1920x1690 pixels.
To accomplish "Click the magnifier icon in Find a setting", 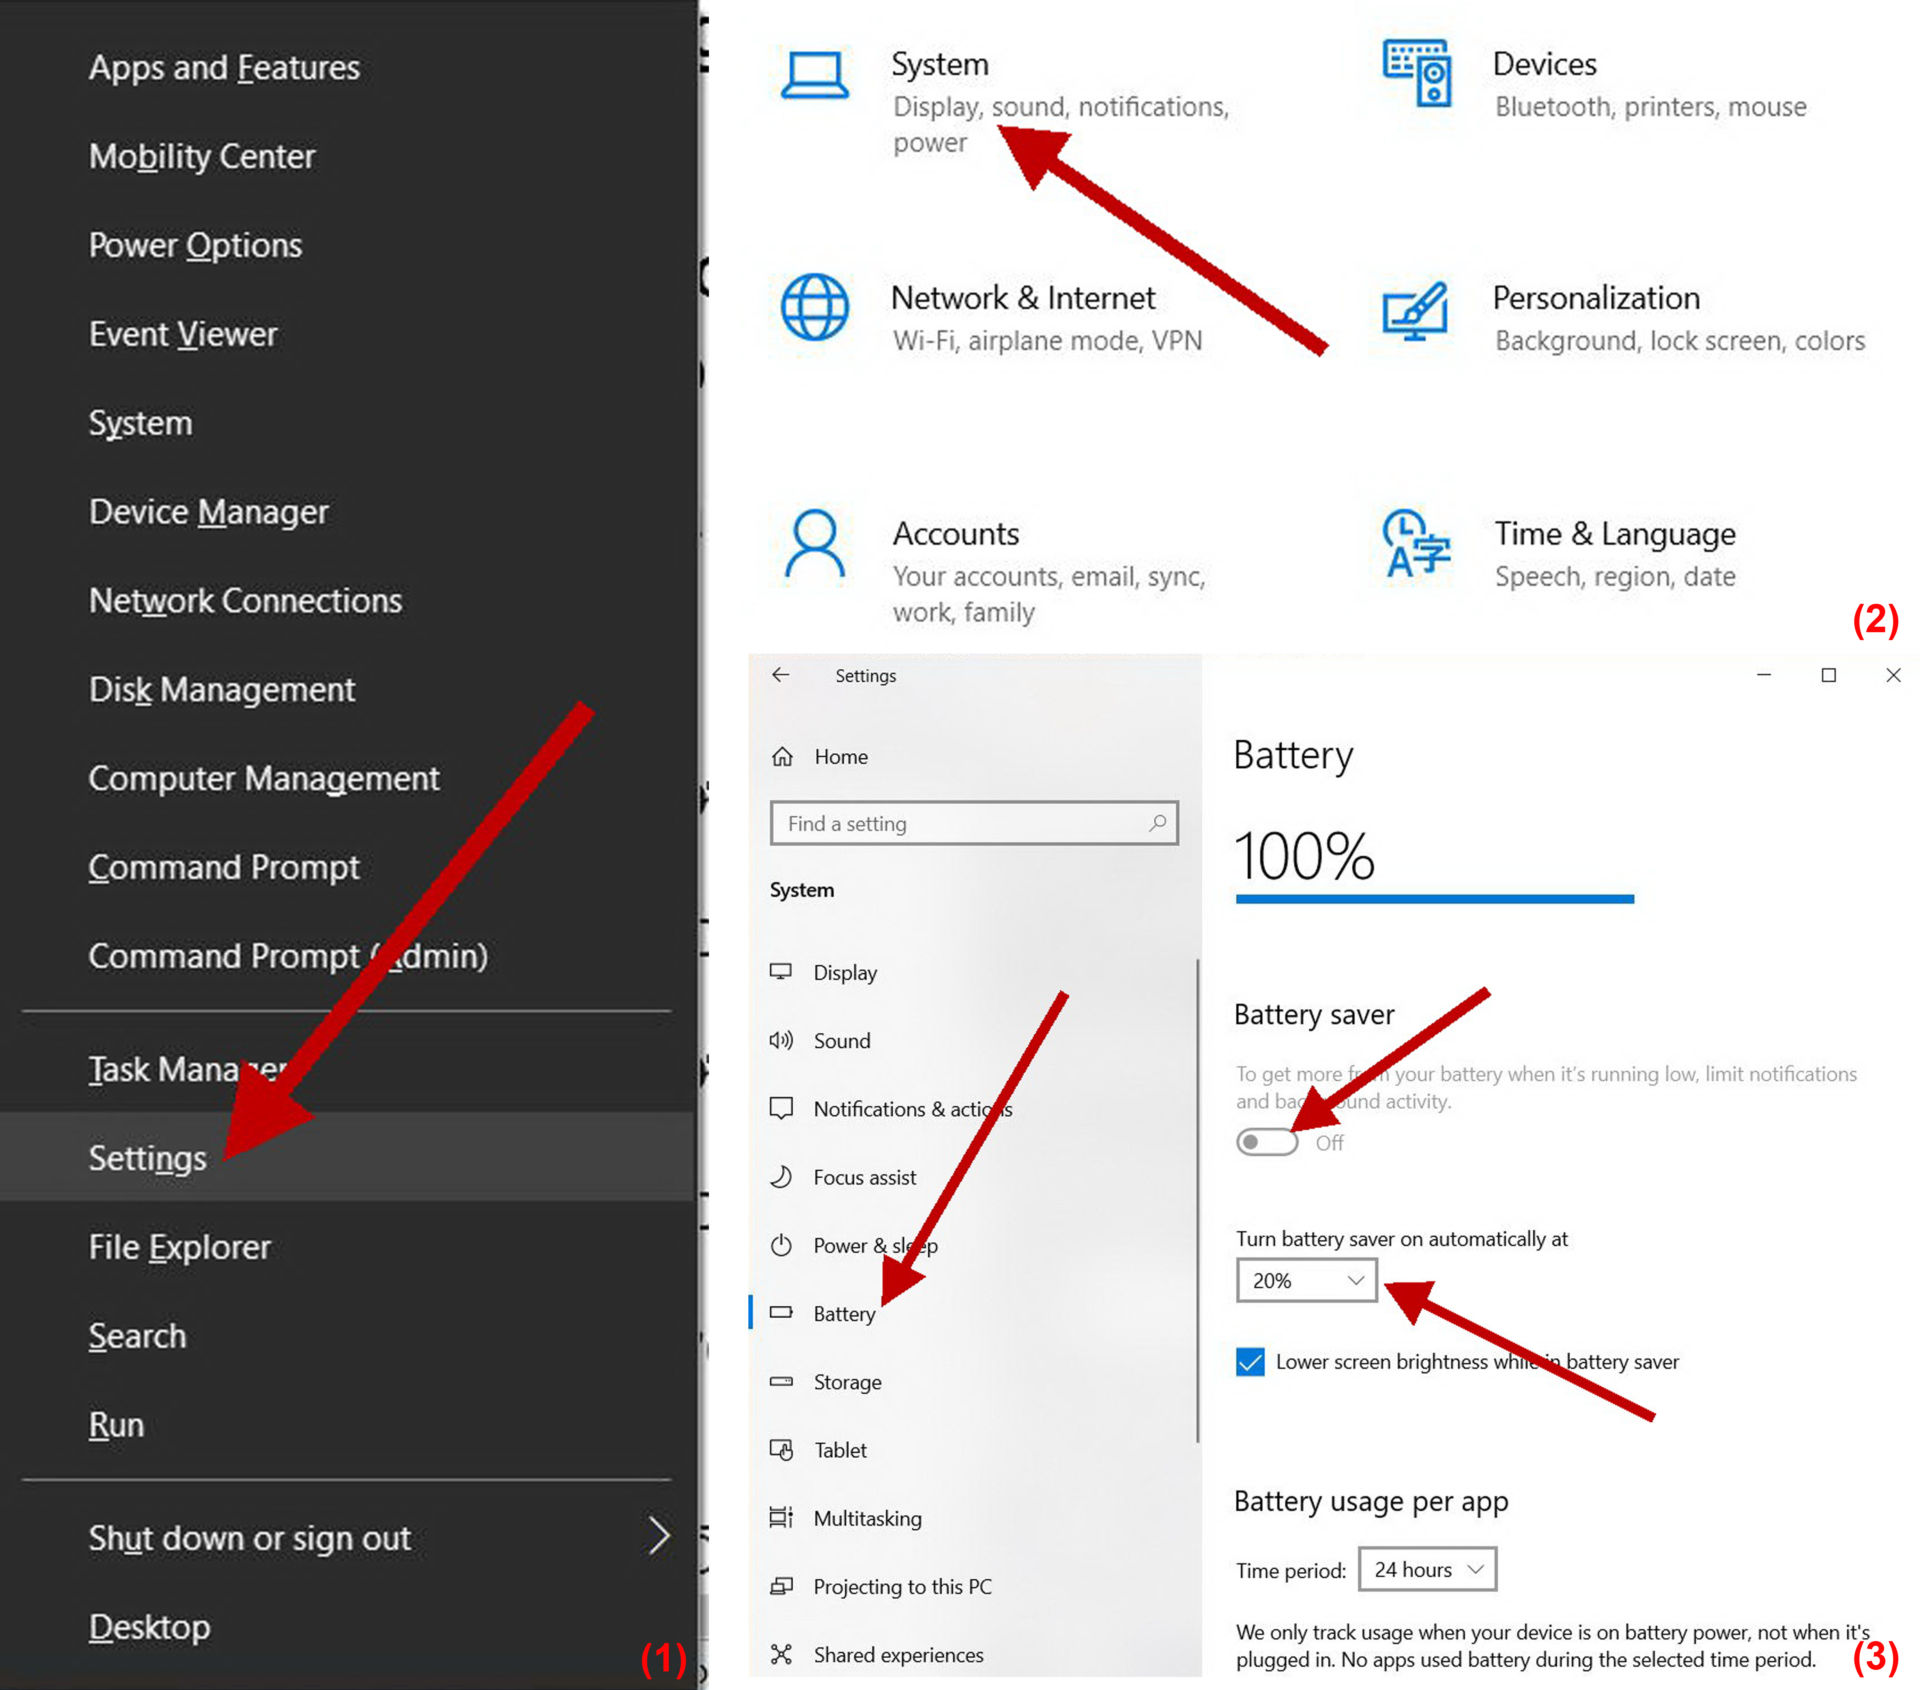I will pos(1157,823).
